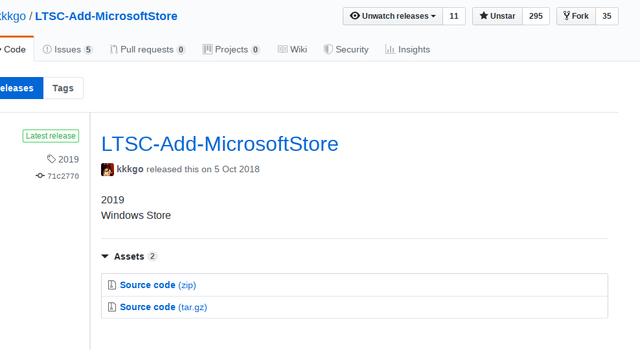Click the eye icon on Unwatch
The height and width of the screenshot is (360, 640).
pyautogui.click(x=355, y=16)
